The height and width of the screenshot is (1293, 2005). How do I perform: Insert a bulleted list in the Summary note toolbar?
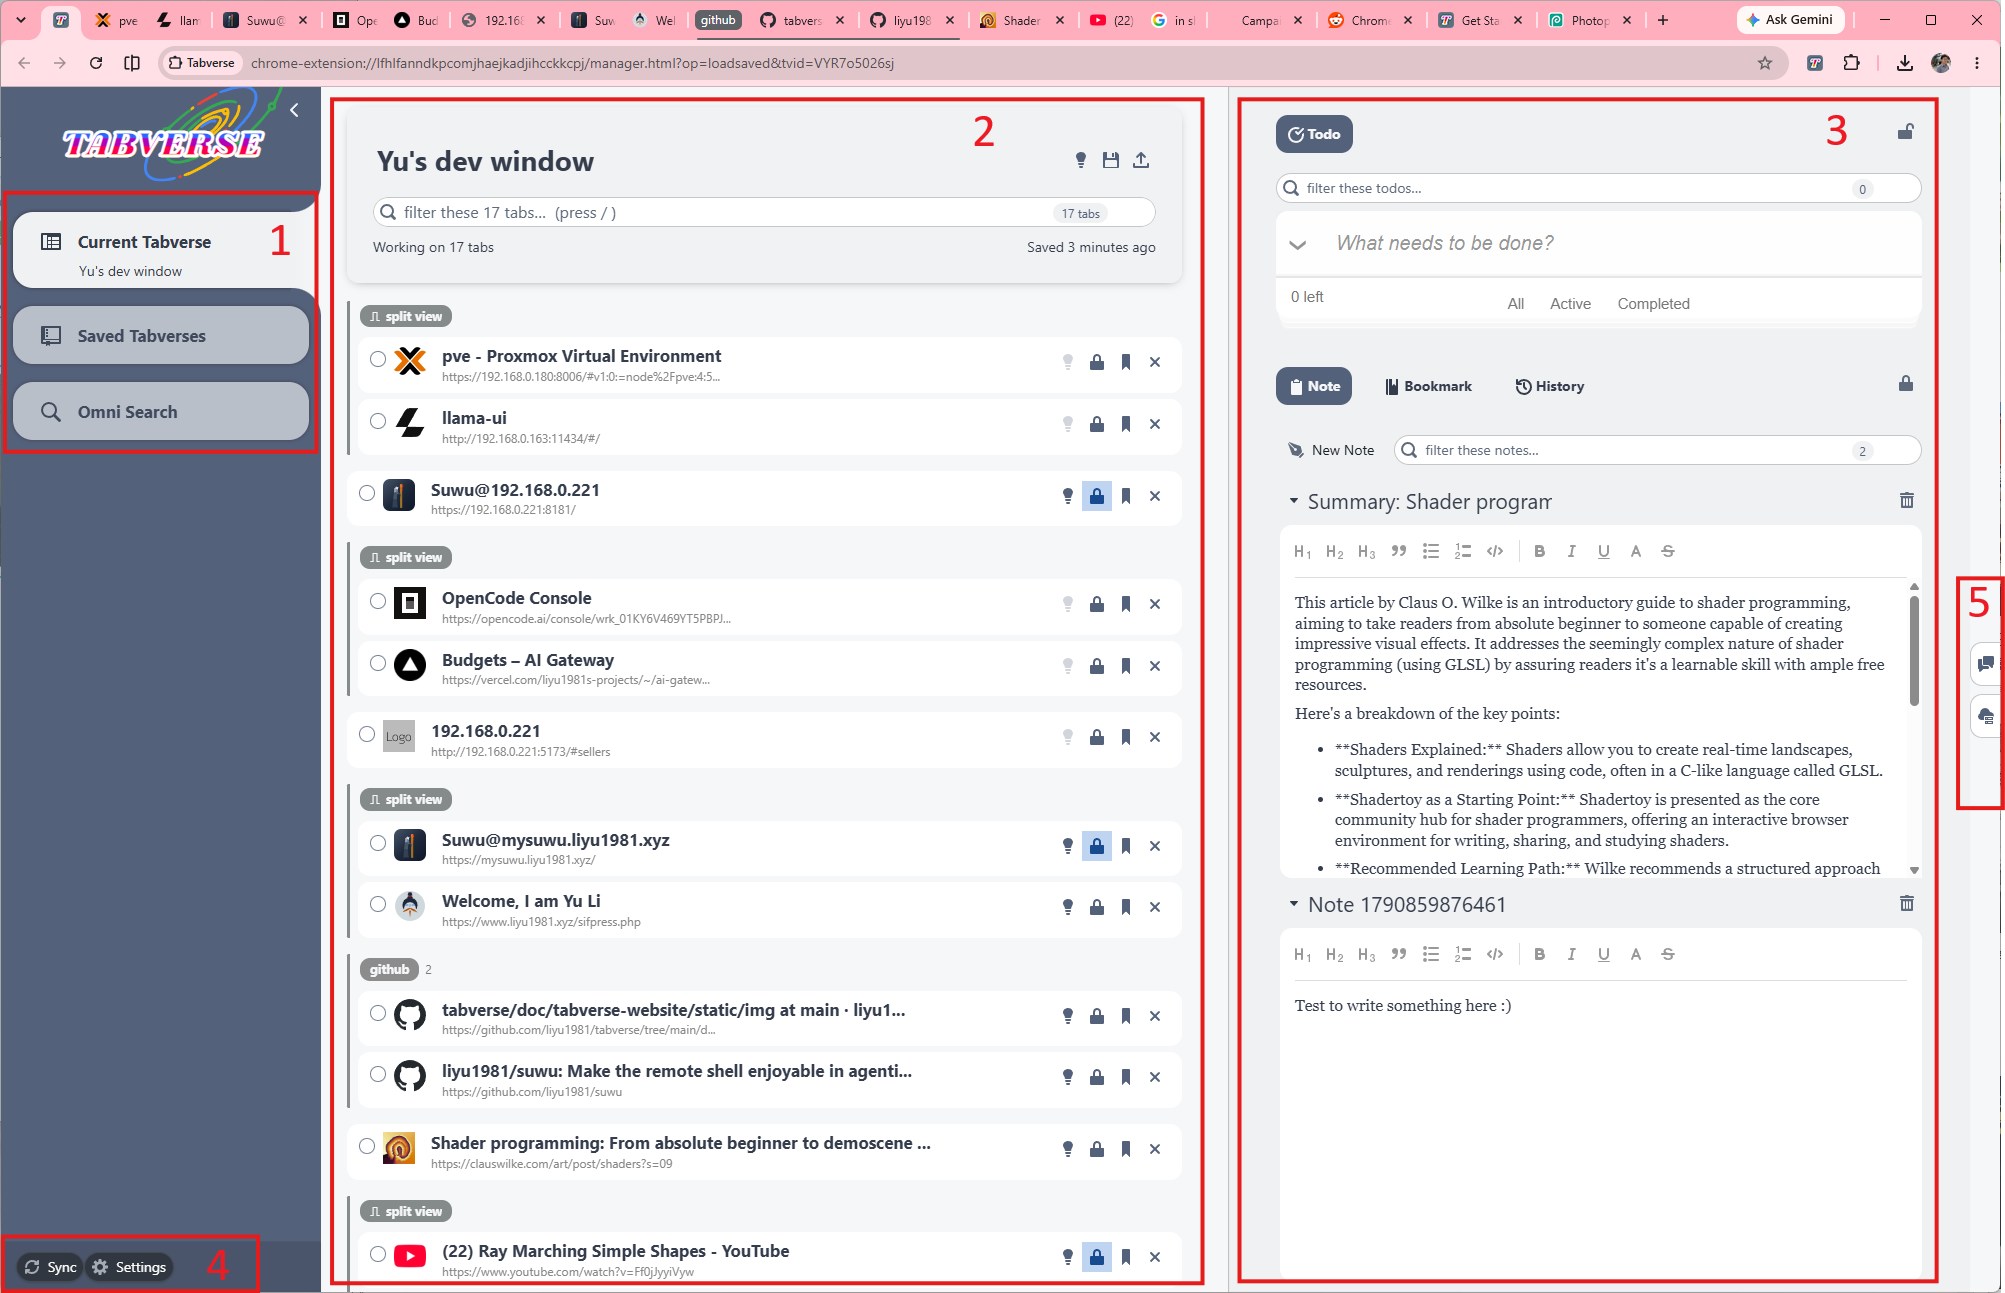(x=1431, y=551)
